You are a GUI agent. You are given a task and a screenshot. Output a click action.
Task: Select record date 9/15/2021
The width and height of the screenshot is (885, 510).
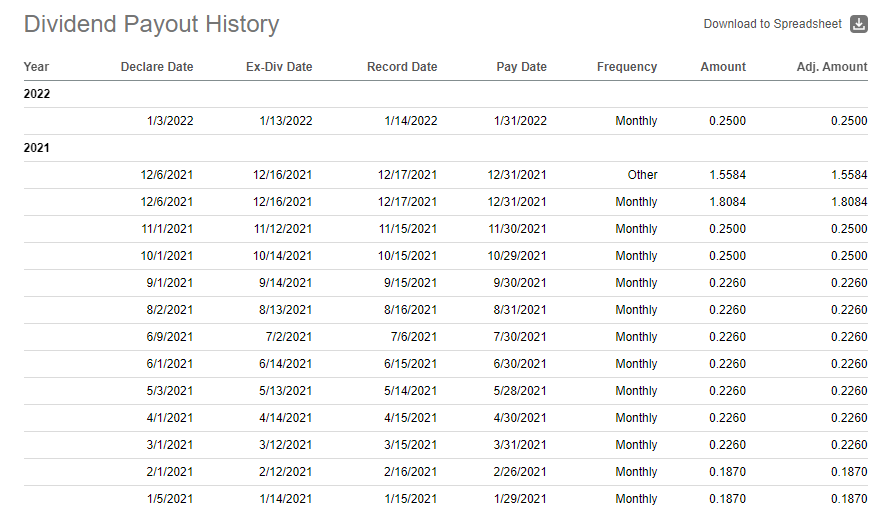click(x=411, y=283)
